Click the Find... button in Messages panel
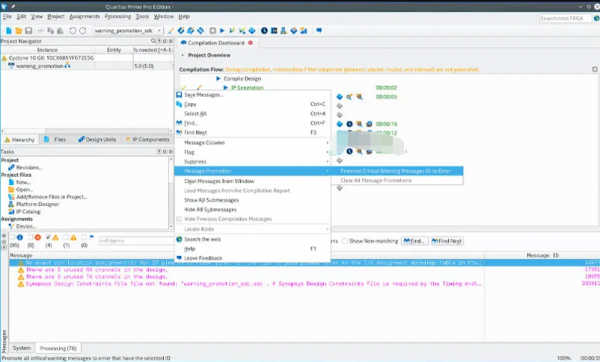Screen dimensions: 600x362 pos(414,241)
